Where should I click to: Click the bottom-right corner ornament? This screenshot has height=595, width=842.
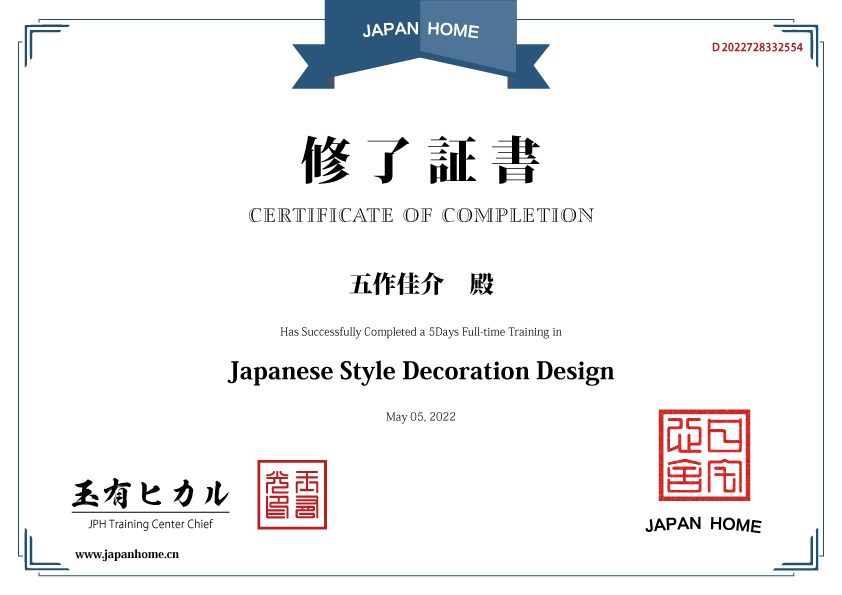point(798,552)
